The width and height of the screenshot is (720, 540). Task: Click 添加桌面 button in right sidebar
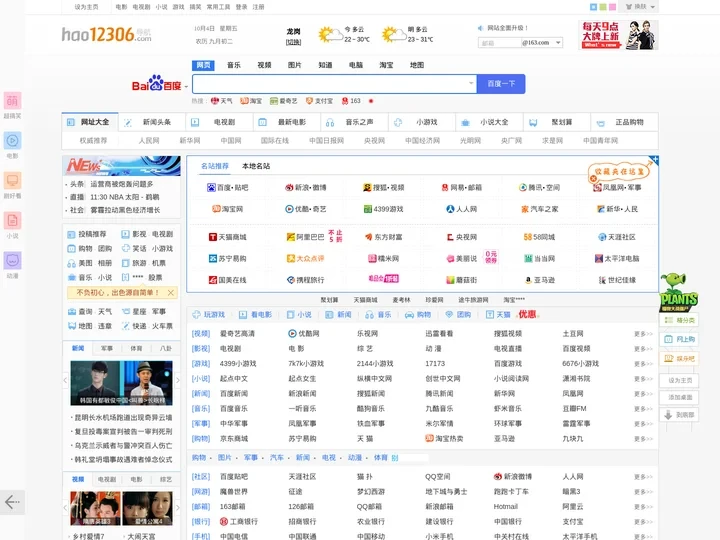679,397
